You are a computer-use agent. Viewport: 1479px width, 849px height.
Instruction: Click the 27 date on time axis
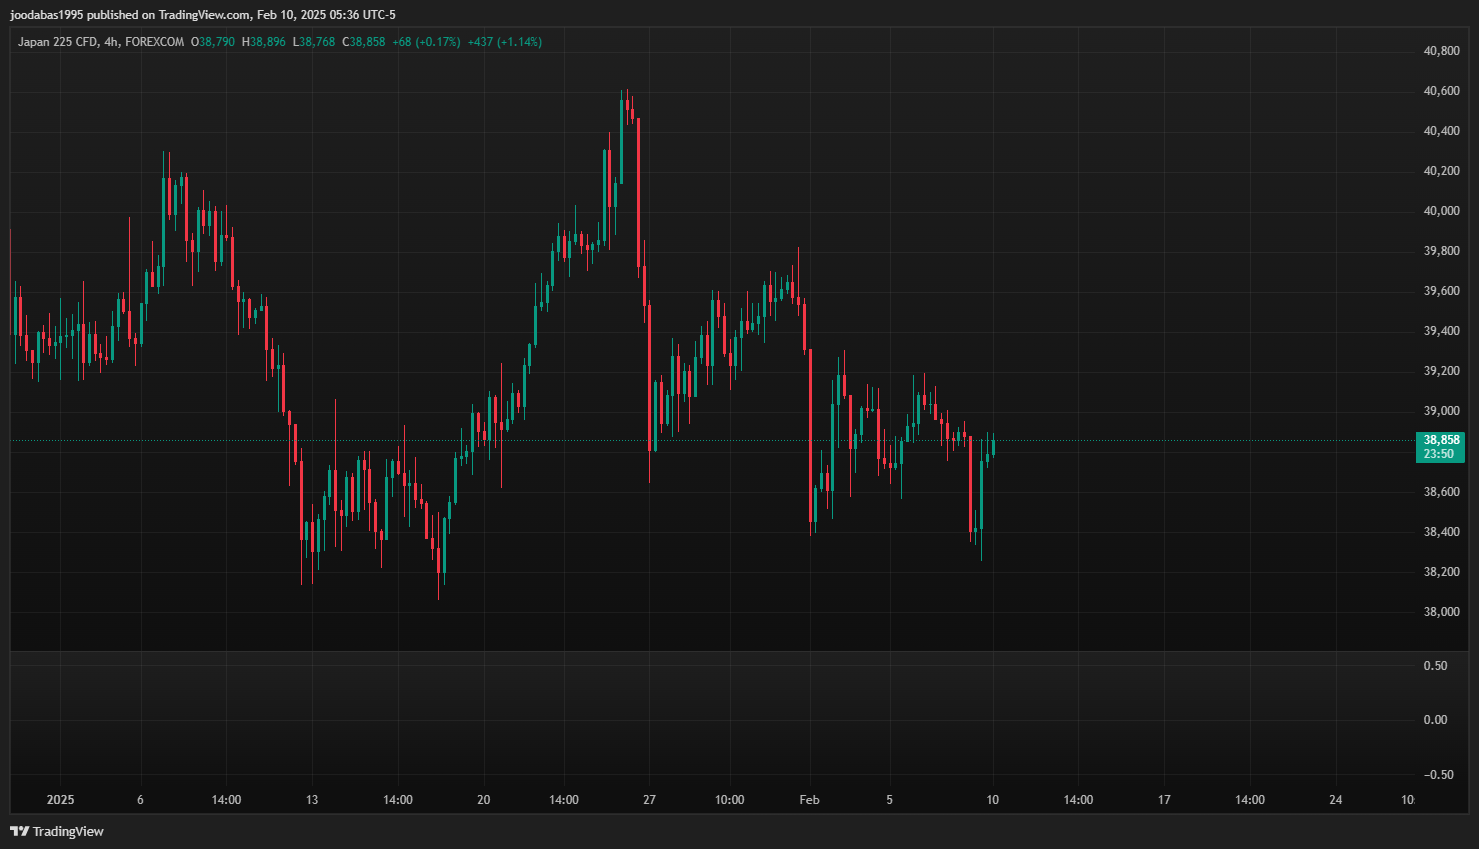point(649,800)
